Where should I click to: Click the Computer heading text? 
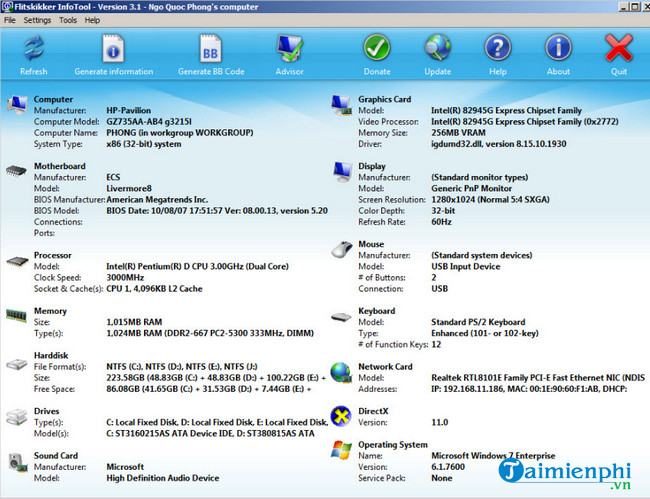coord(53,99)
